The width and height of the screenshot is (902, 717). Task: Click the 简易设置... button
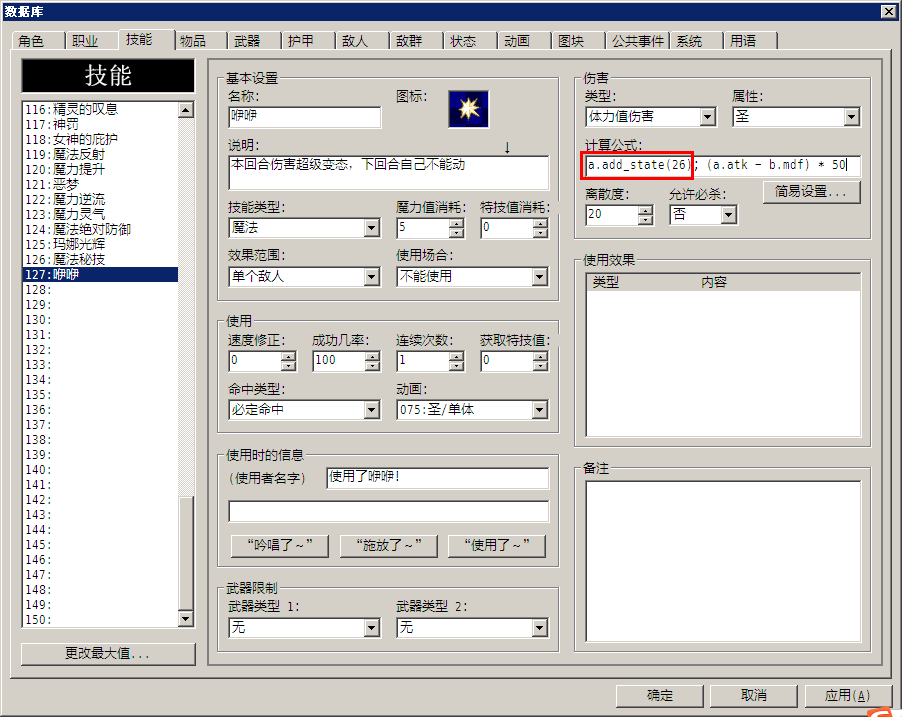point(811,192)
